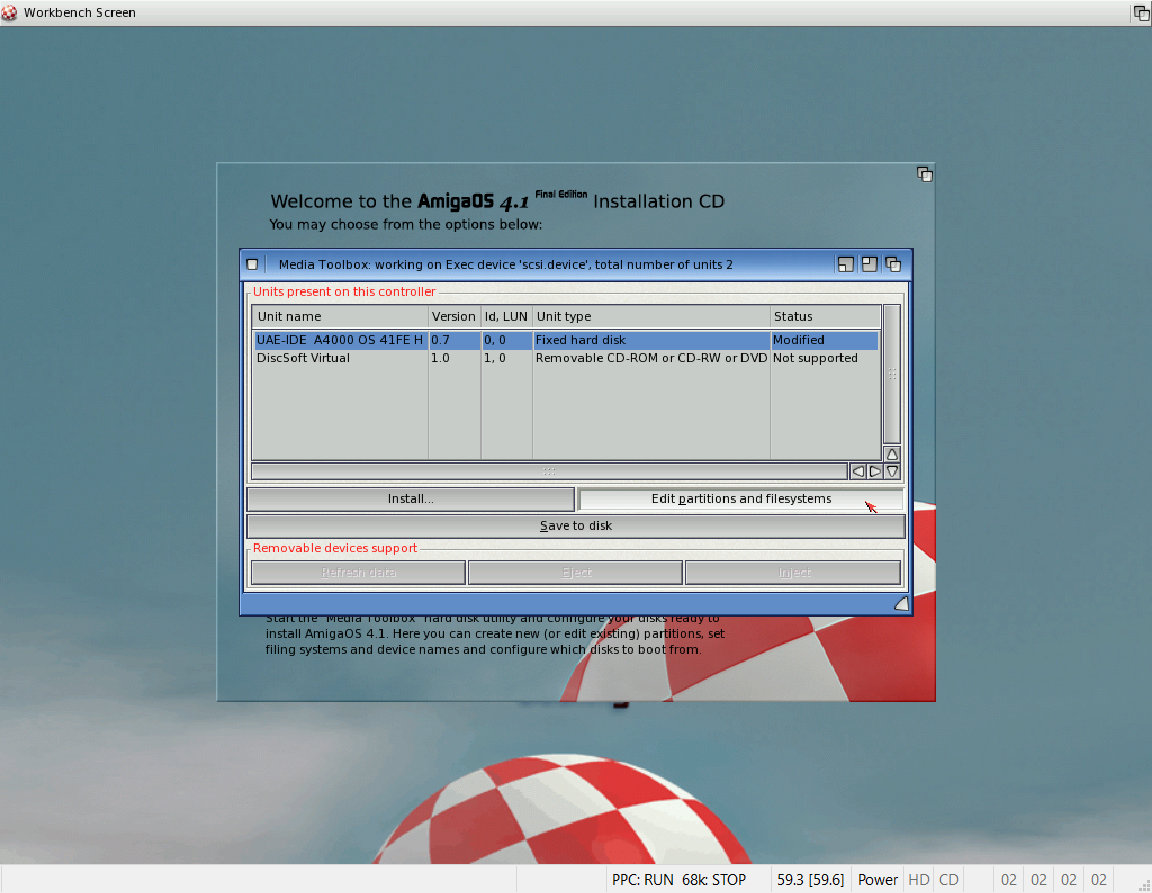
Task: Click Save to disk
Action: [x=576, y=526]
